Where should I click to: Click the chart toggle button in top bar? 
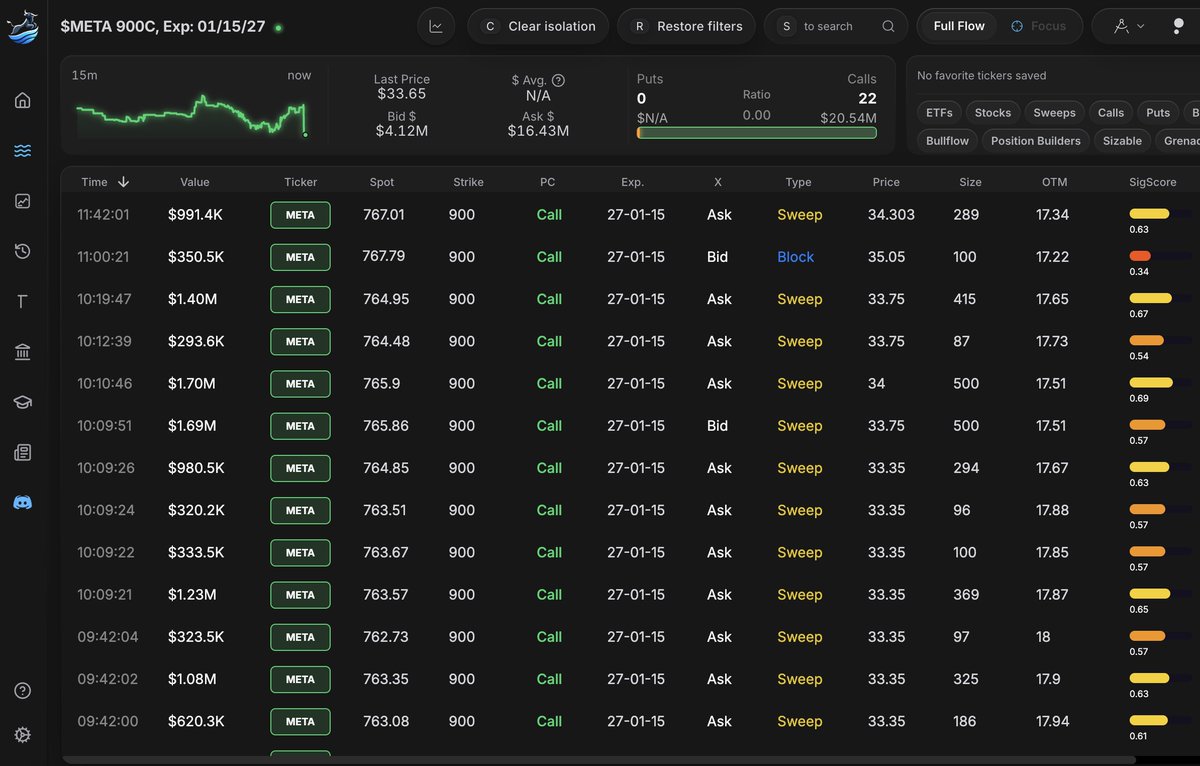[x=436, y=26]
